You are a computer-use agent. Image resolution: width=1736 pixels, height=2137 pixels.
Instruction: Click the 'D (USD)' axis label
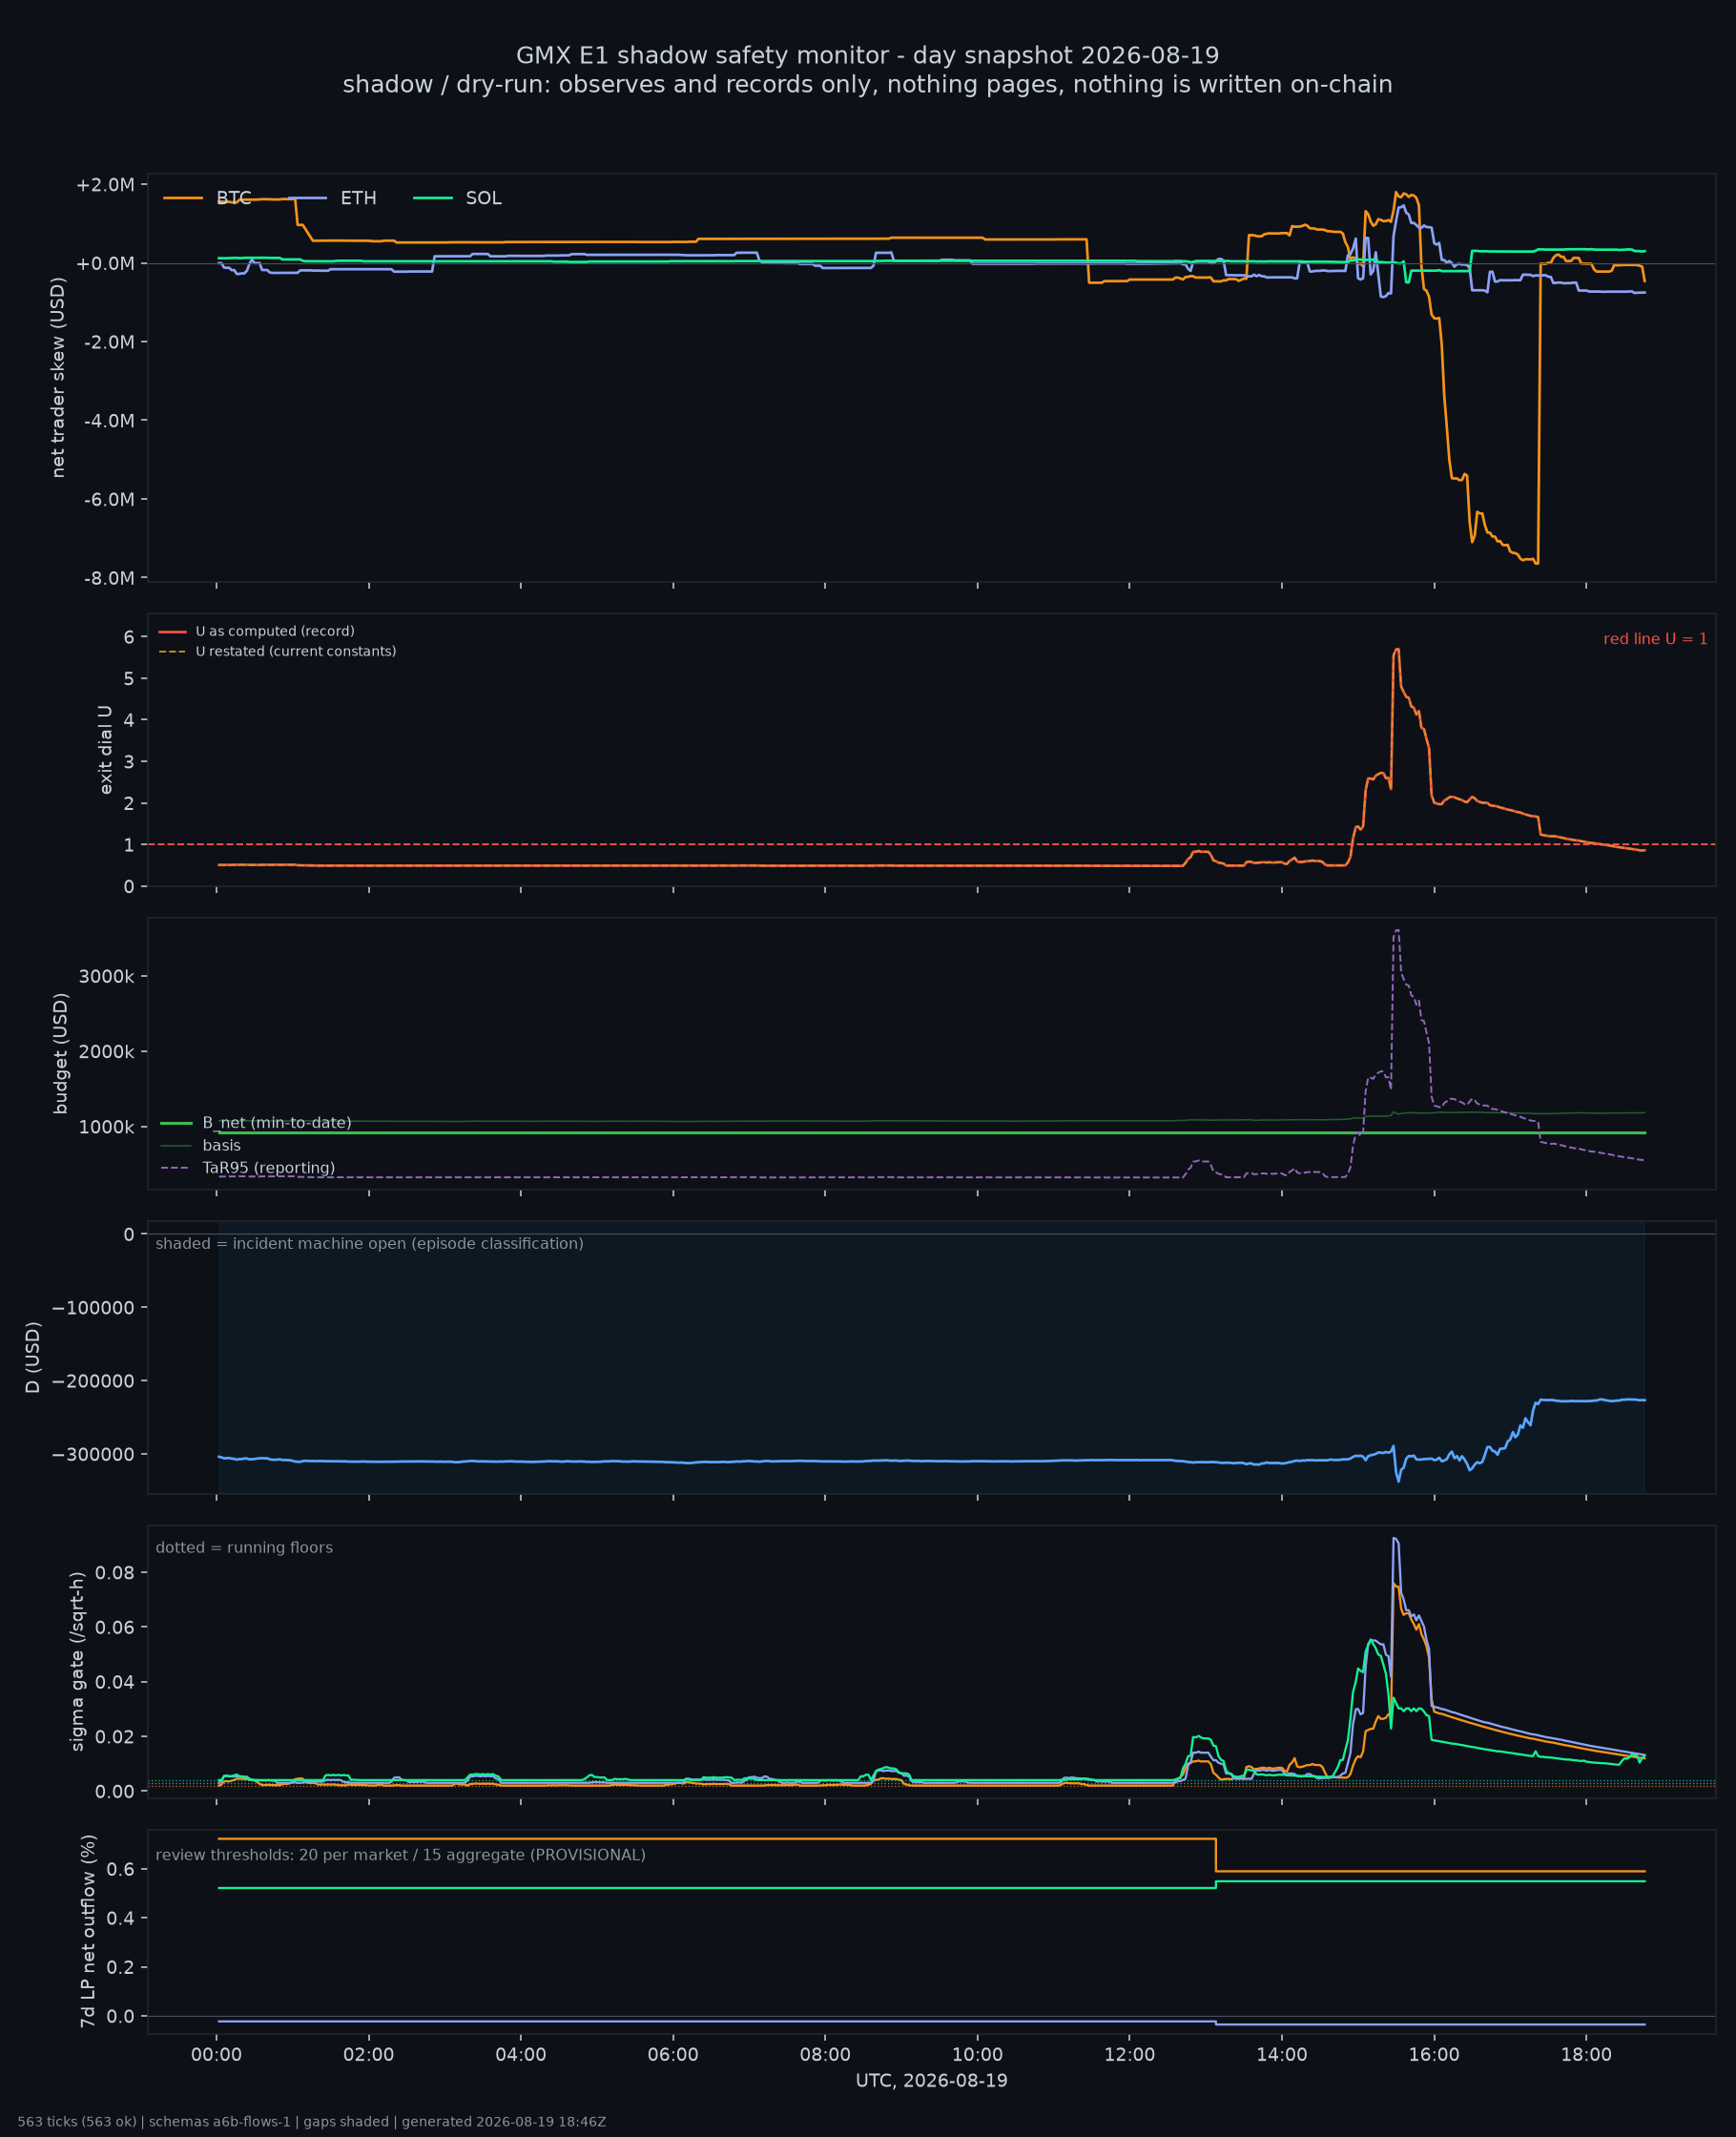point(33,1357)
